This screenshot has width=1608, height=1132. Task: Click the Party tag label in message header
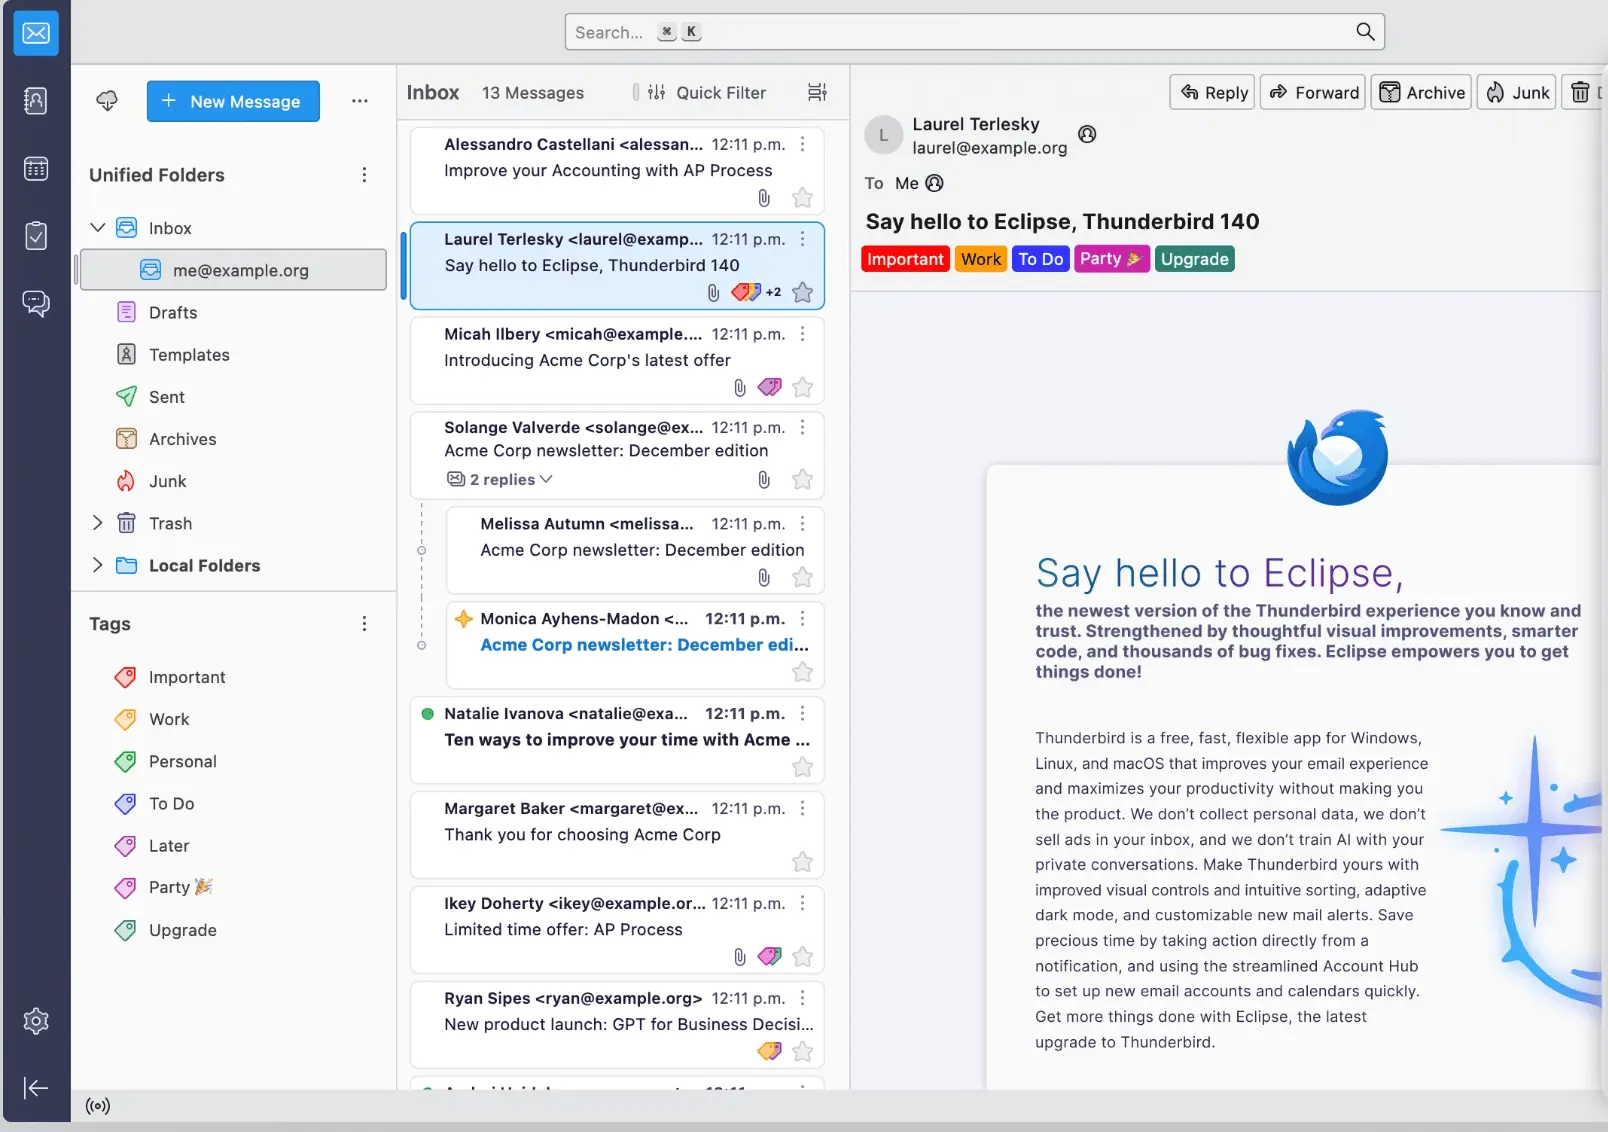point(1112,259)
